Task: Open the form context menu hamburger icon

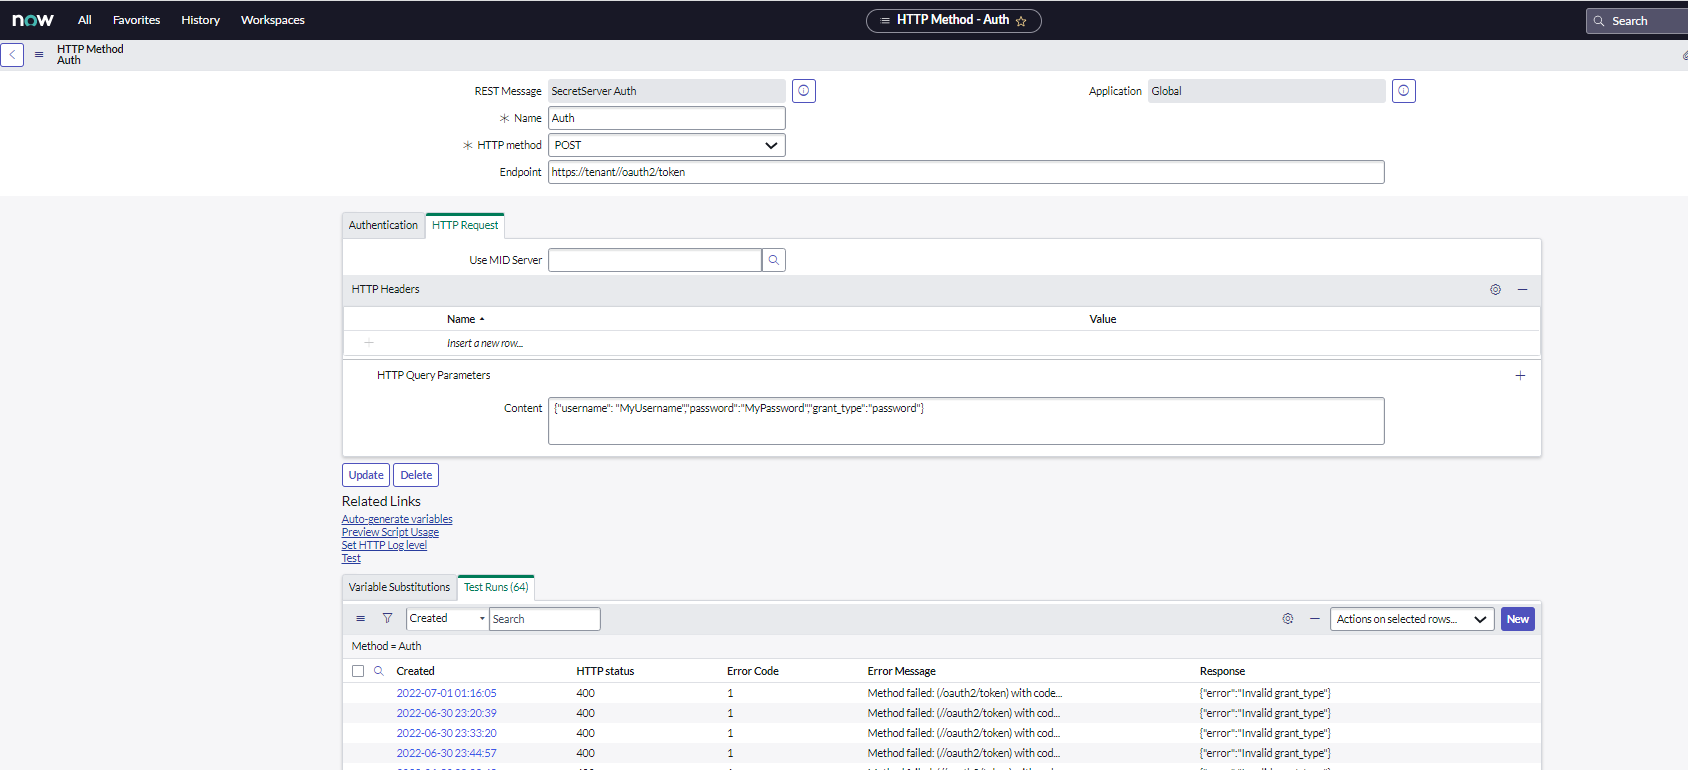Action: point(39,55)
